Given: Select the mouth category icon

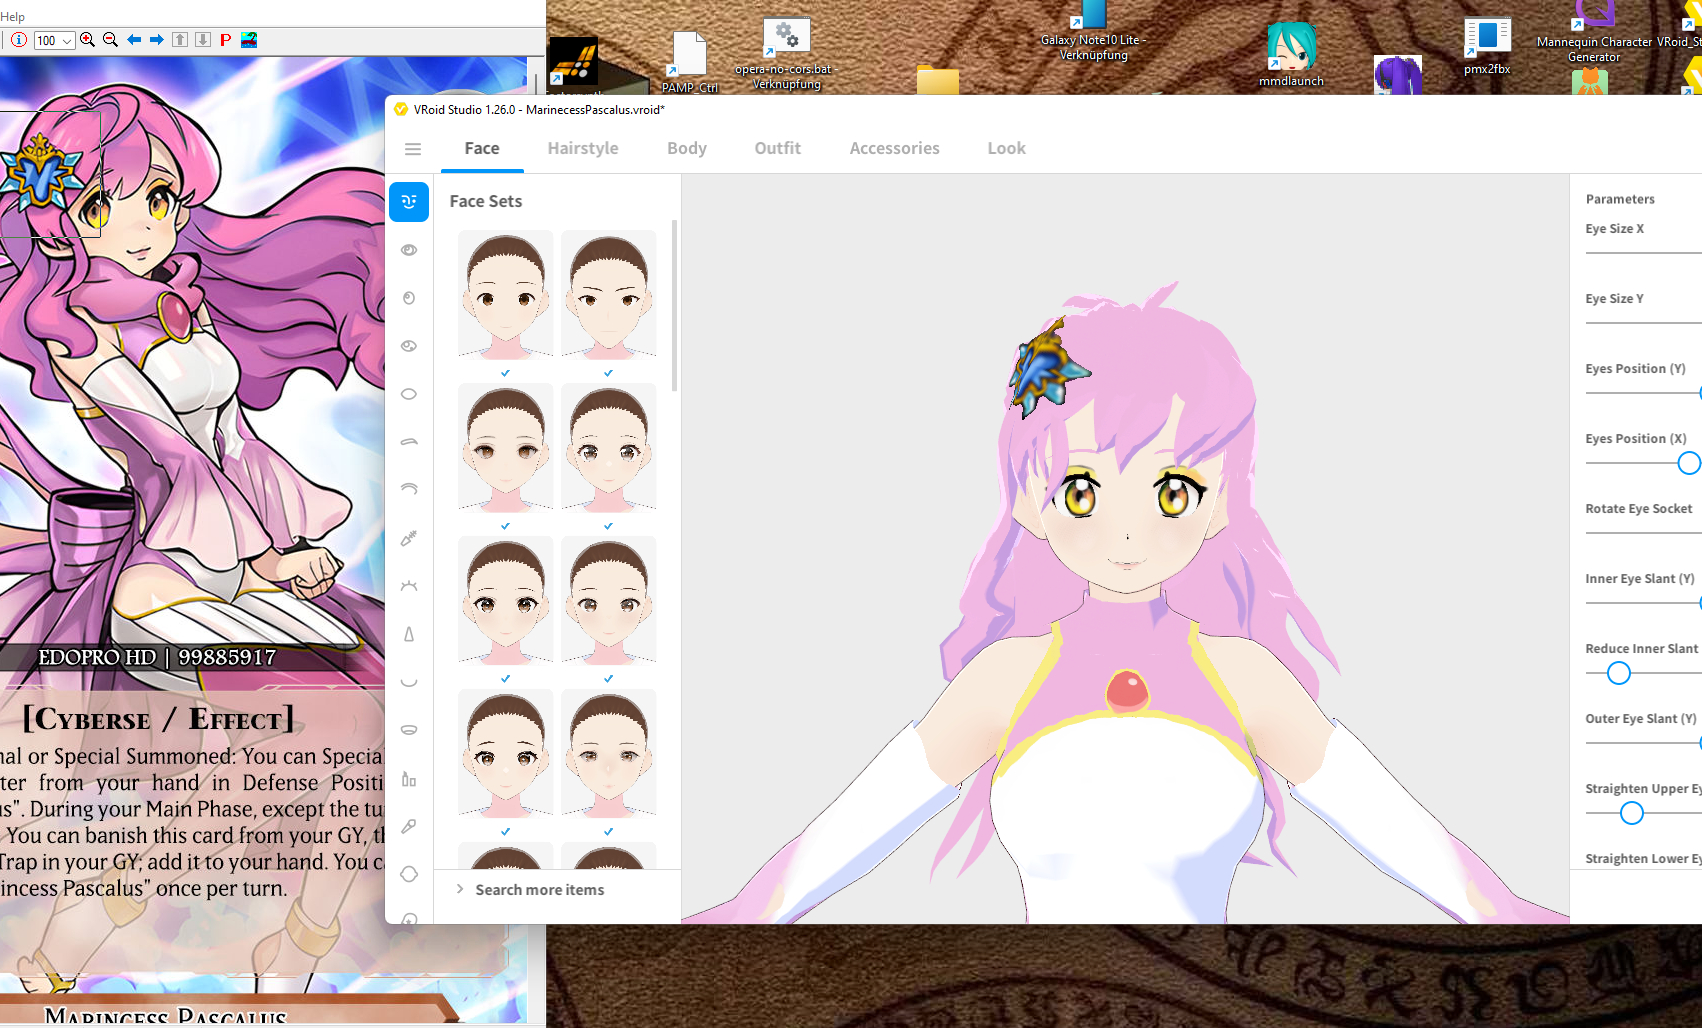Looking at the screenshot, I should click(x=408, y=681).
